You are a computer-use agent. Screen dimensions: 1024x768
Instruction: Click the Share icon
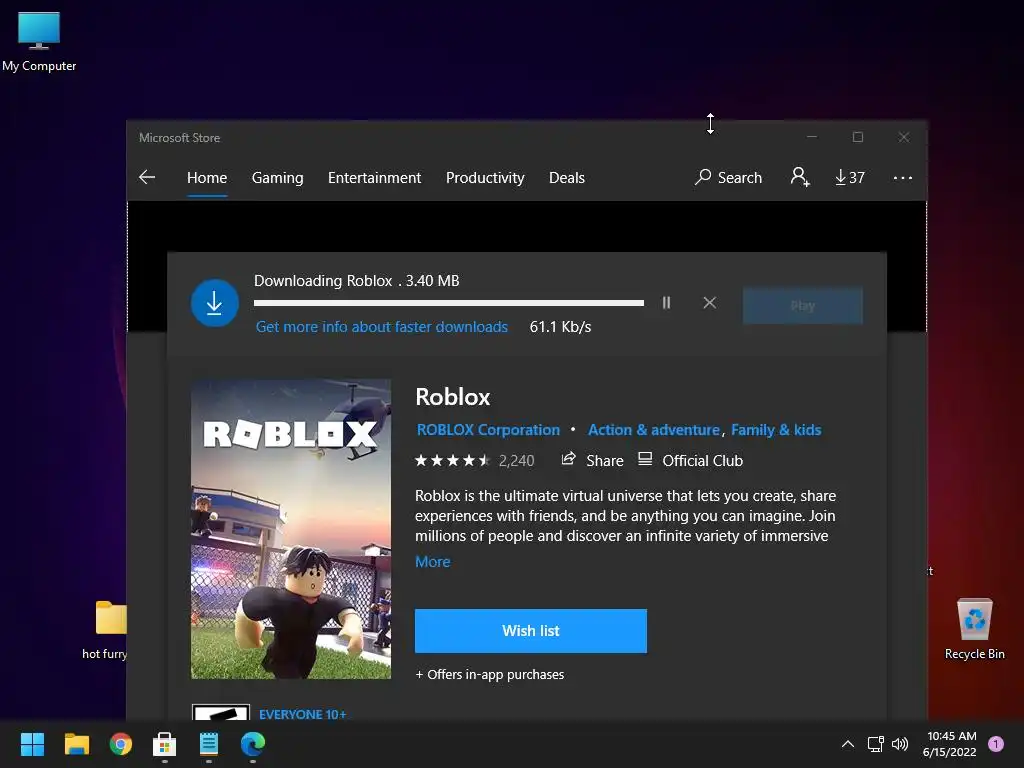click(x=568, y=459)
